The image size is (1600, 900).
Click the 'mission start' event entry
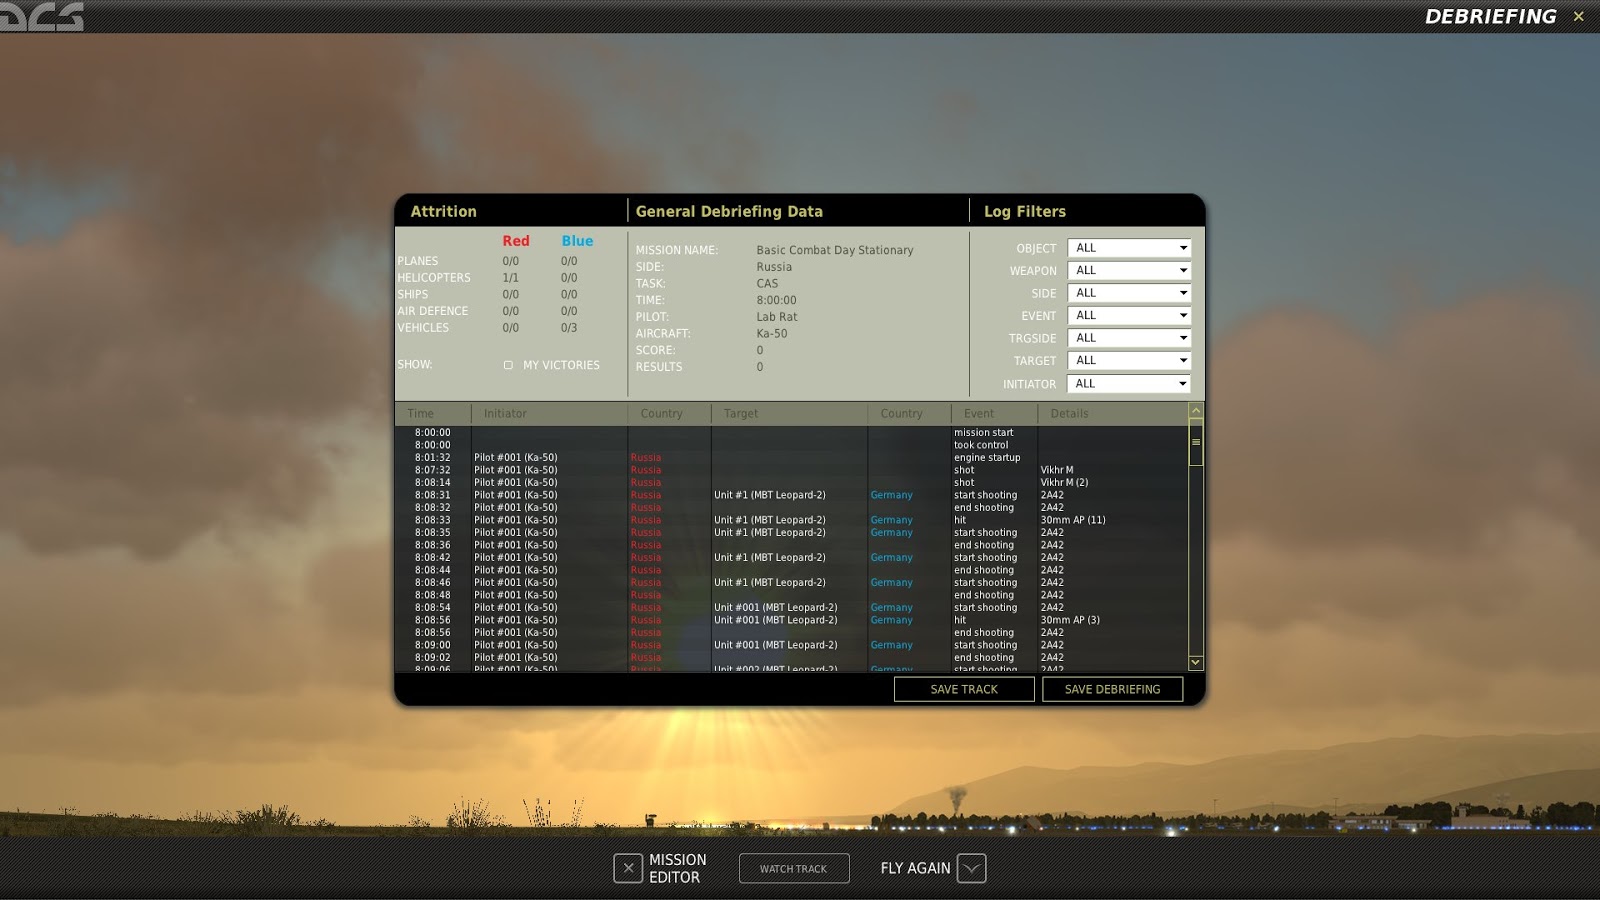983,433
